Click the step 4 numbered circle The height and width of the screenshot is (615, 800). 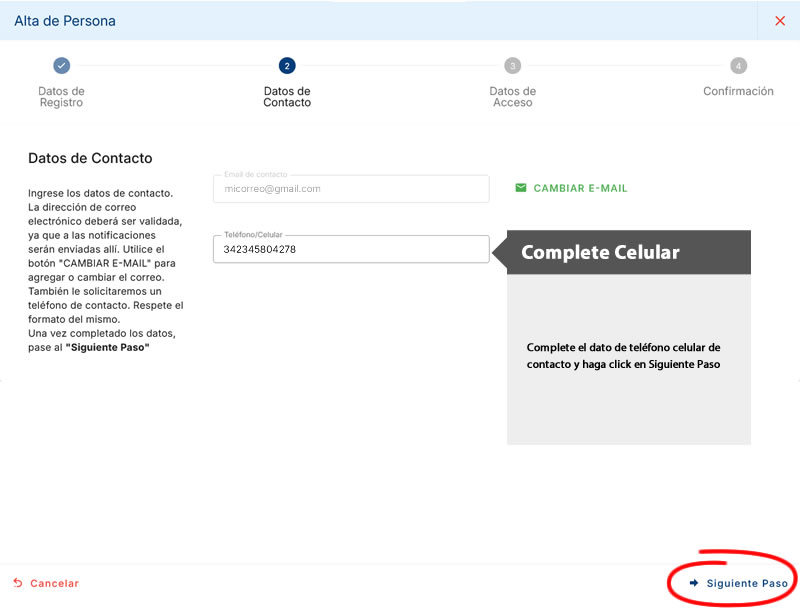[738, 66]
